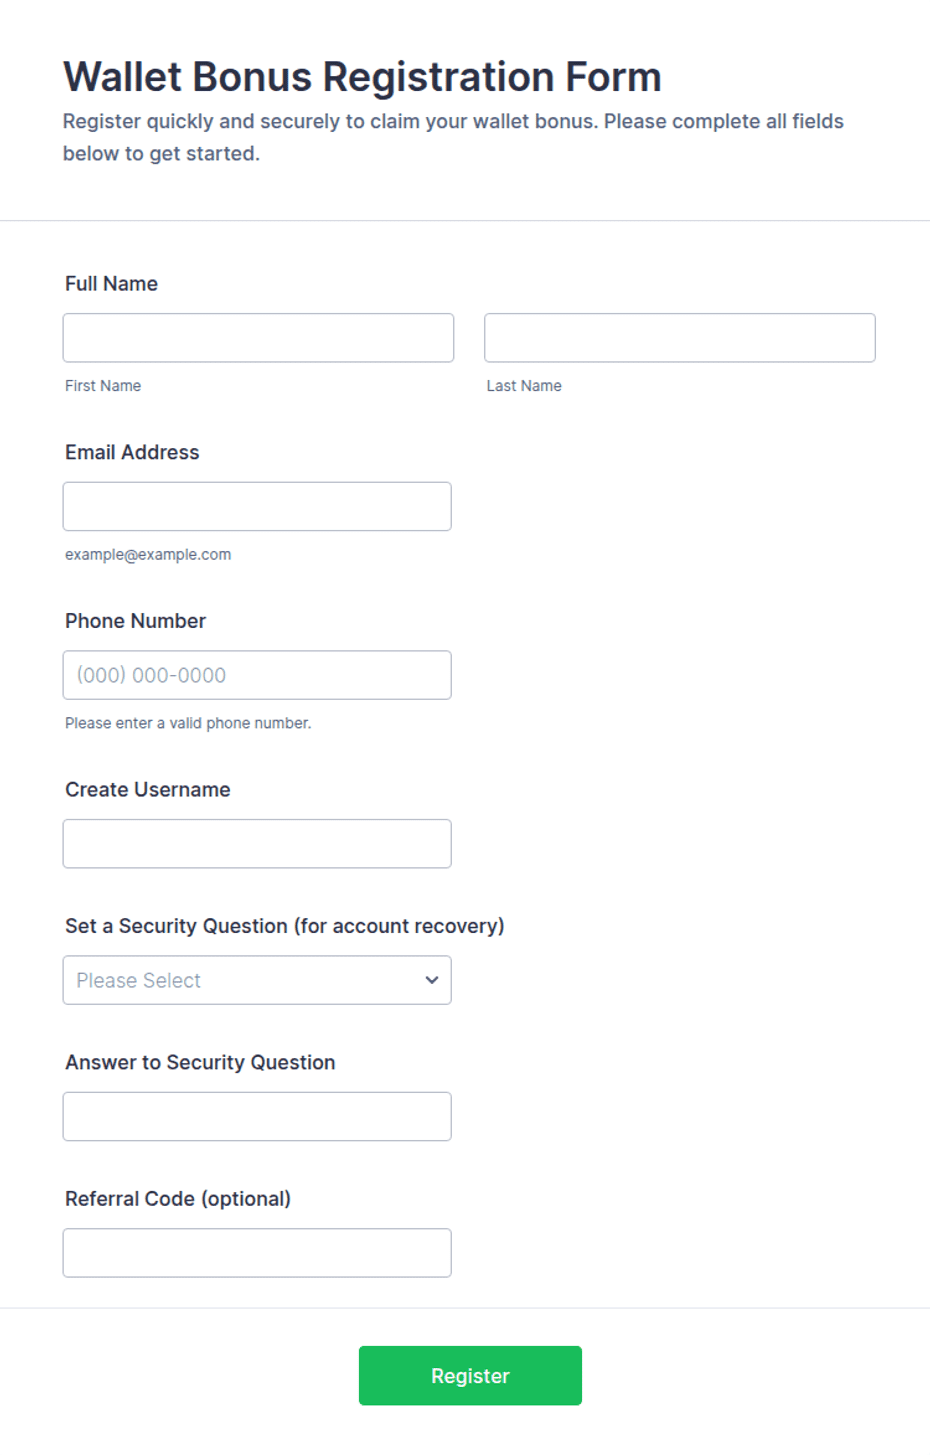Click the 'Create Username' label
Image resolution: width=930 pixels, height=1455 pixels.
coord(148,790)
